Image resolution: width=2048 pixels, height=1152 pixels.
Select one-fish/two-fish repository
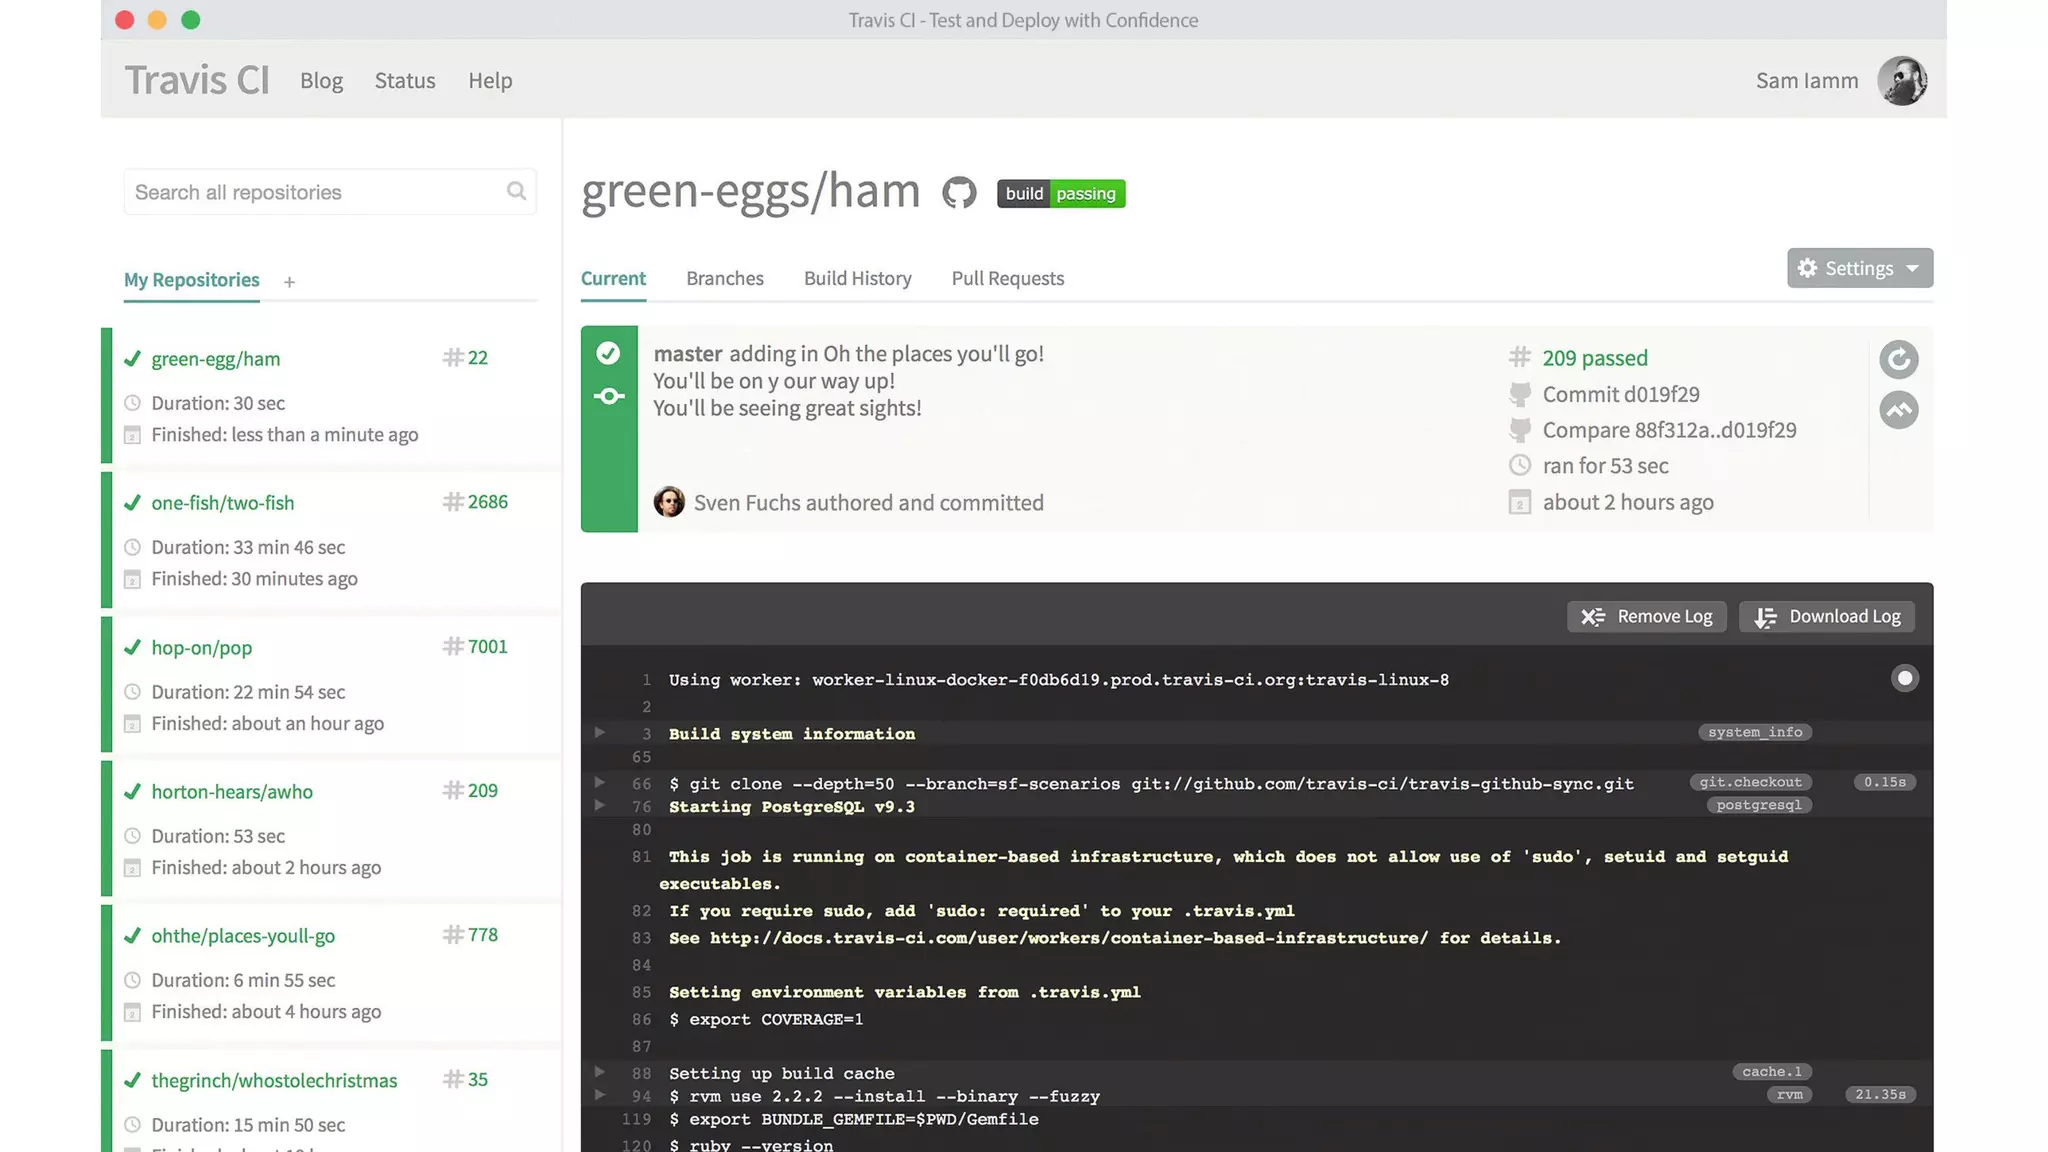click(223, 503)
